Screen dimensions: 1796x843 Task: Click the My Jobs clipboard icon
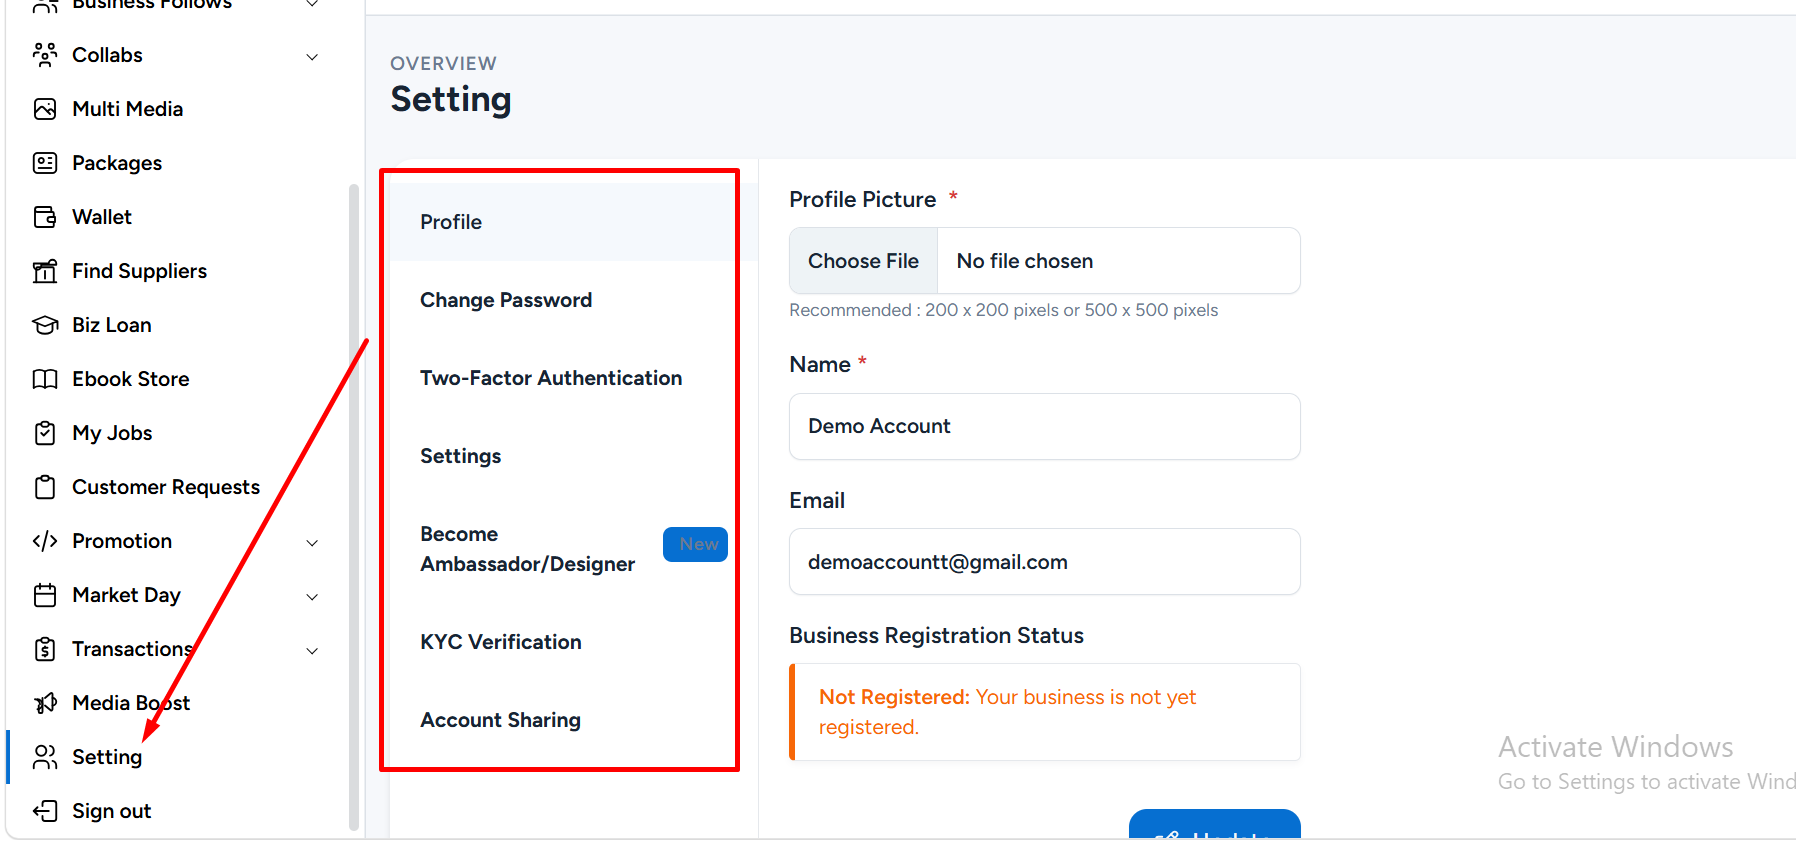45,433
